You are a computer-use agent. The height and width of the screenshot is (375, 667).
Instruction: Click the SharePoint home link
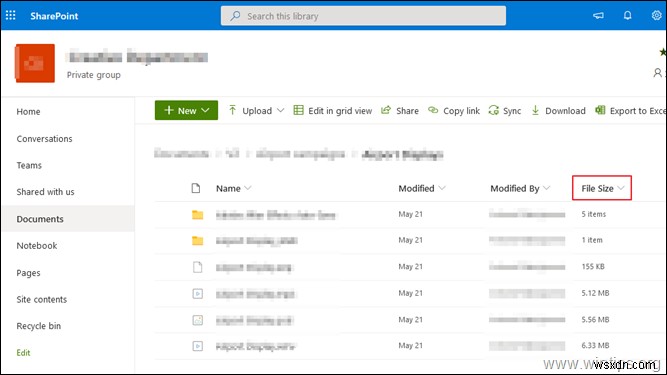tap(54, 16)
